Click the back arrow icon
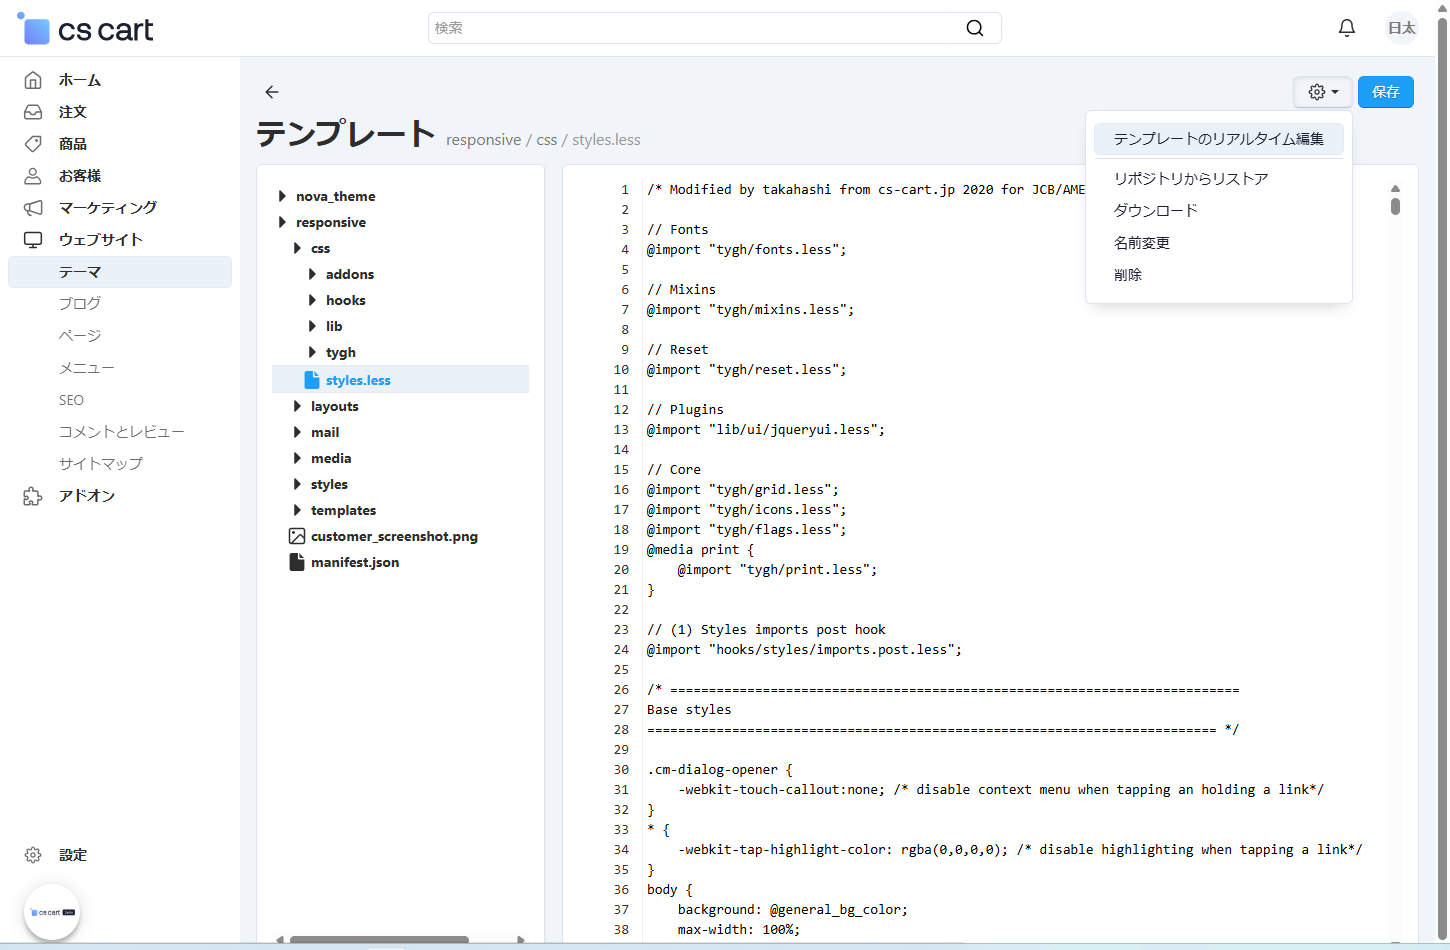Screen dimensions: 1450x950 271,92
